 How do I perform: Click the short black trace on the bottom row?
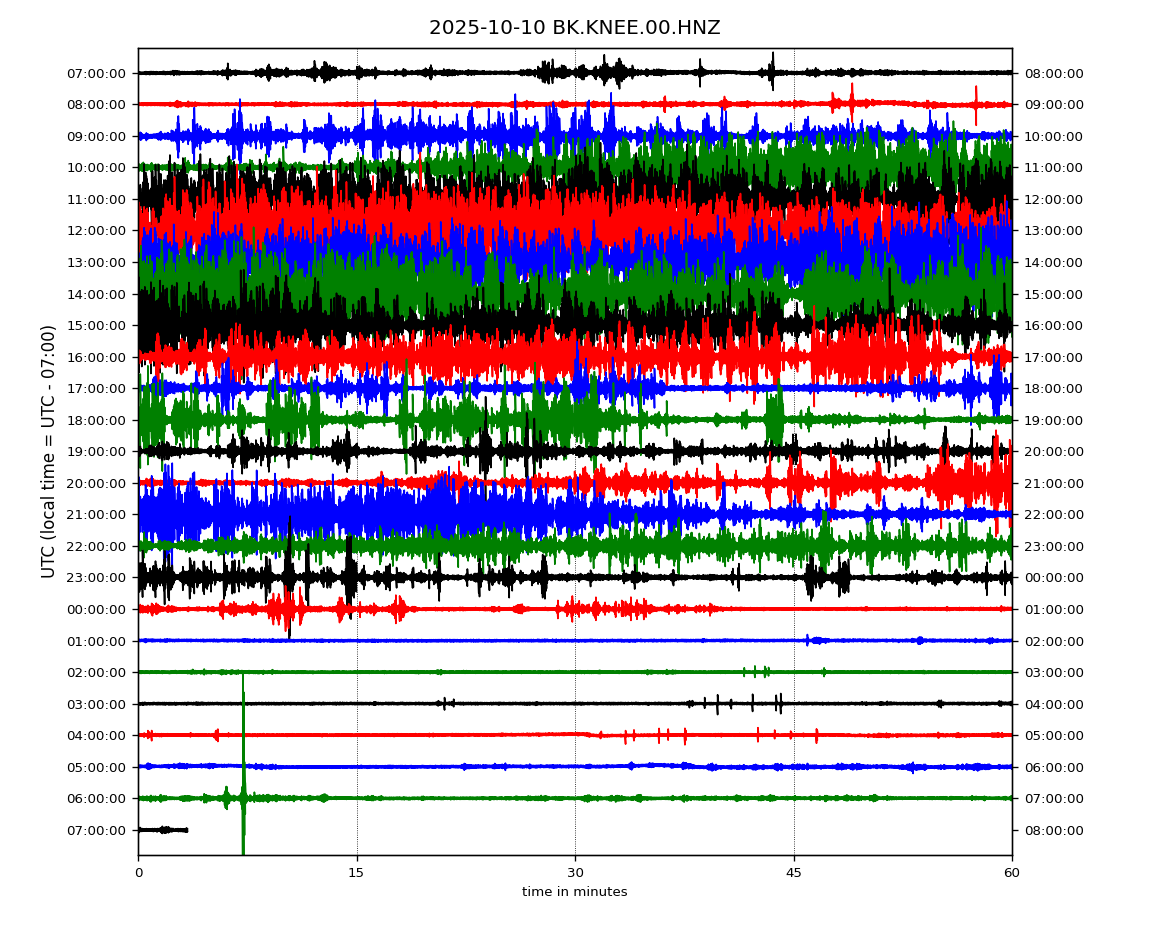pos(162,830)
